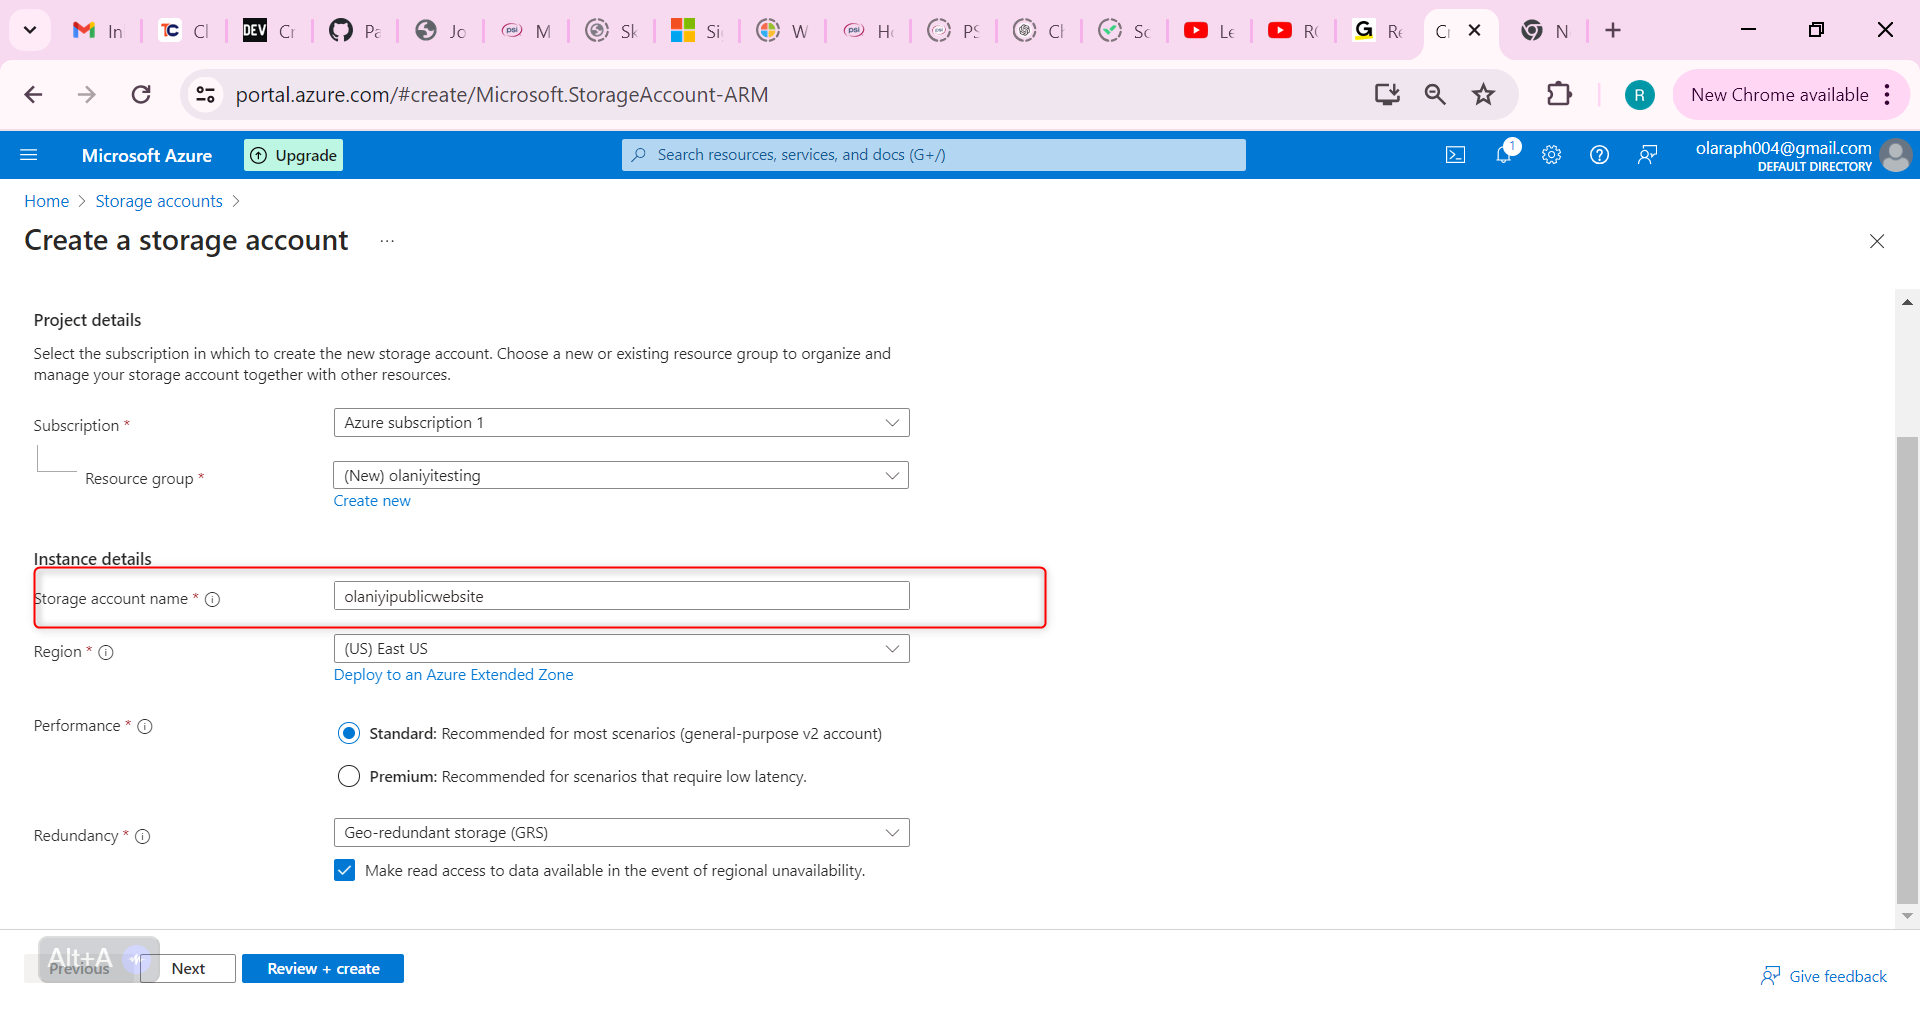Image resolution: width=1920 pixels, height=1020 pixels.
Task: Select the Standard performance option
Action: [349, 733]
